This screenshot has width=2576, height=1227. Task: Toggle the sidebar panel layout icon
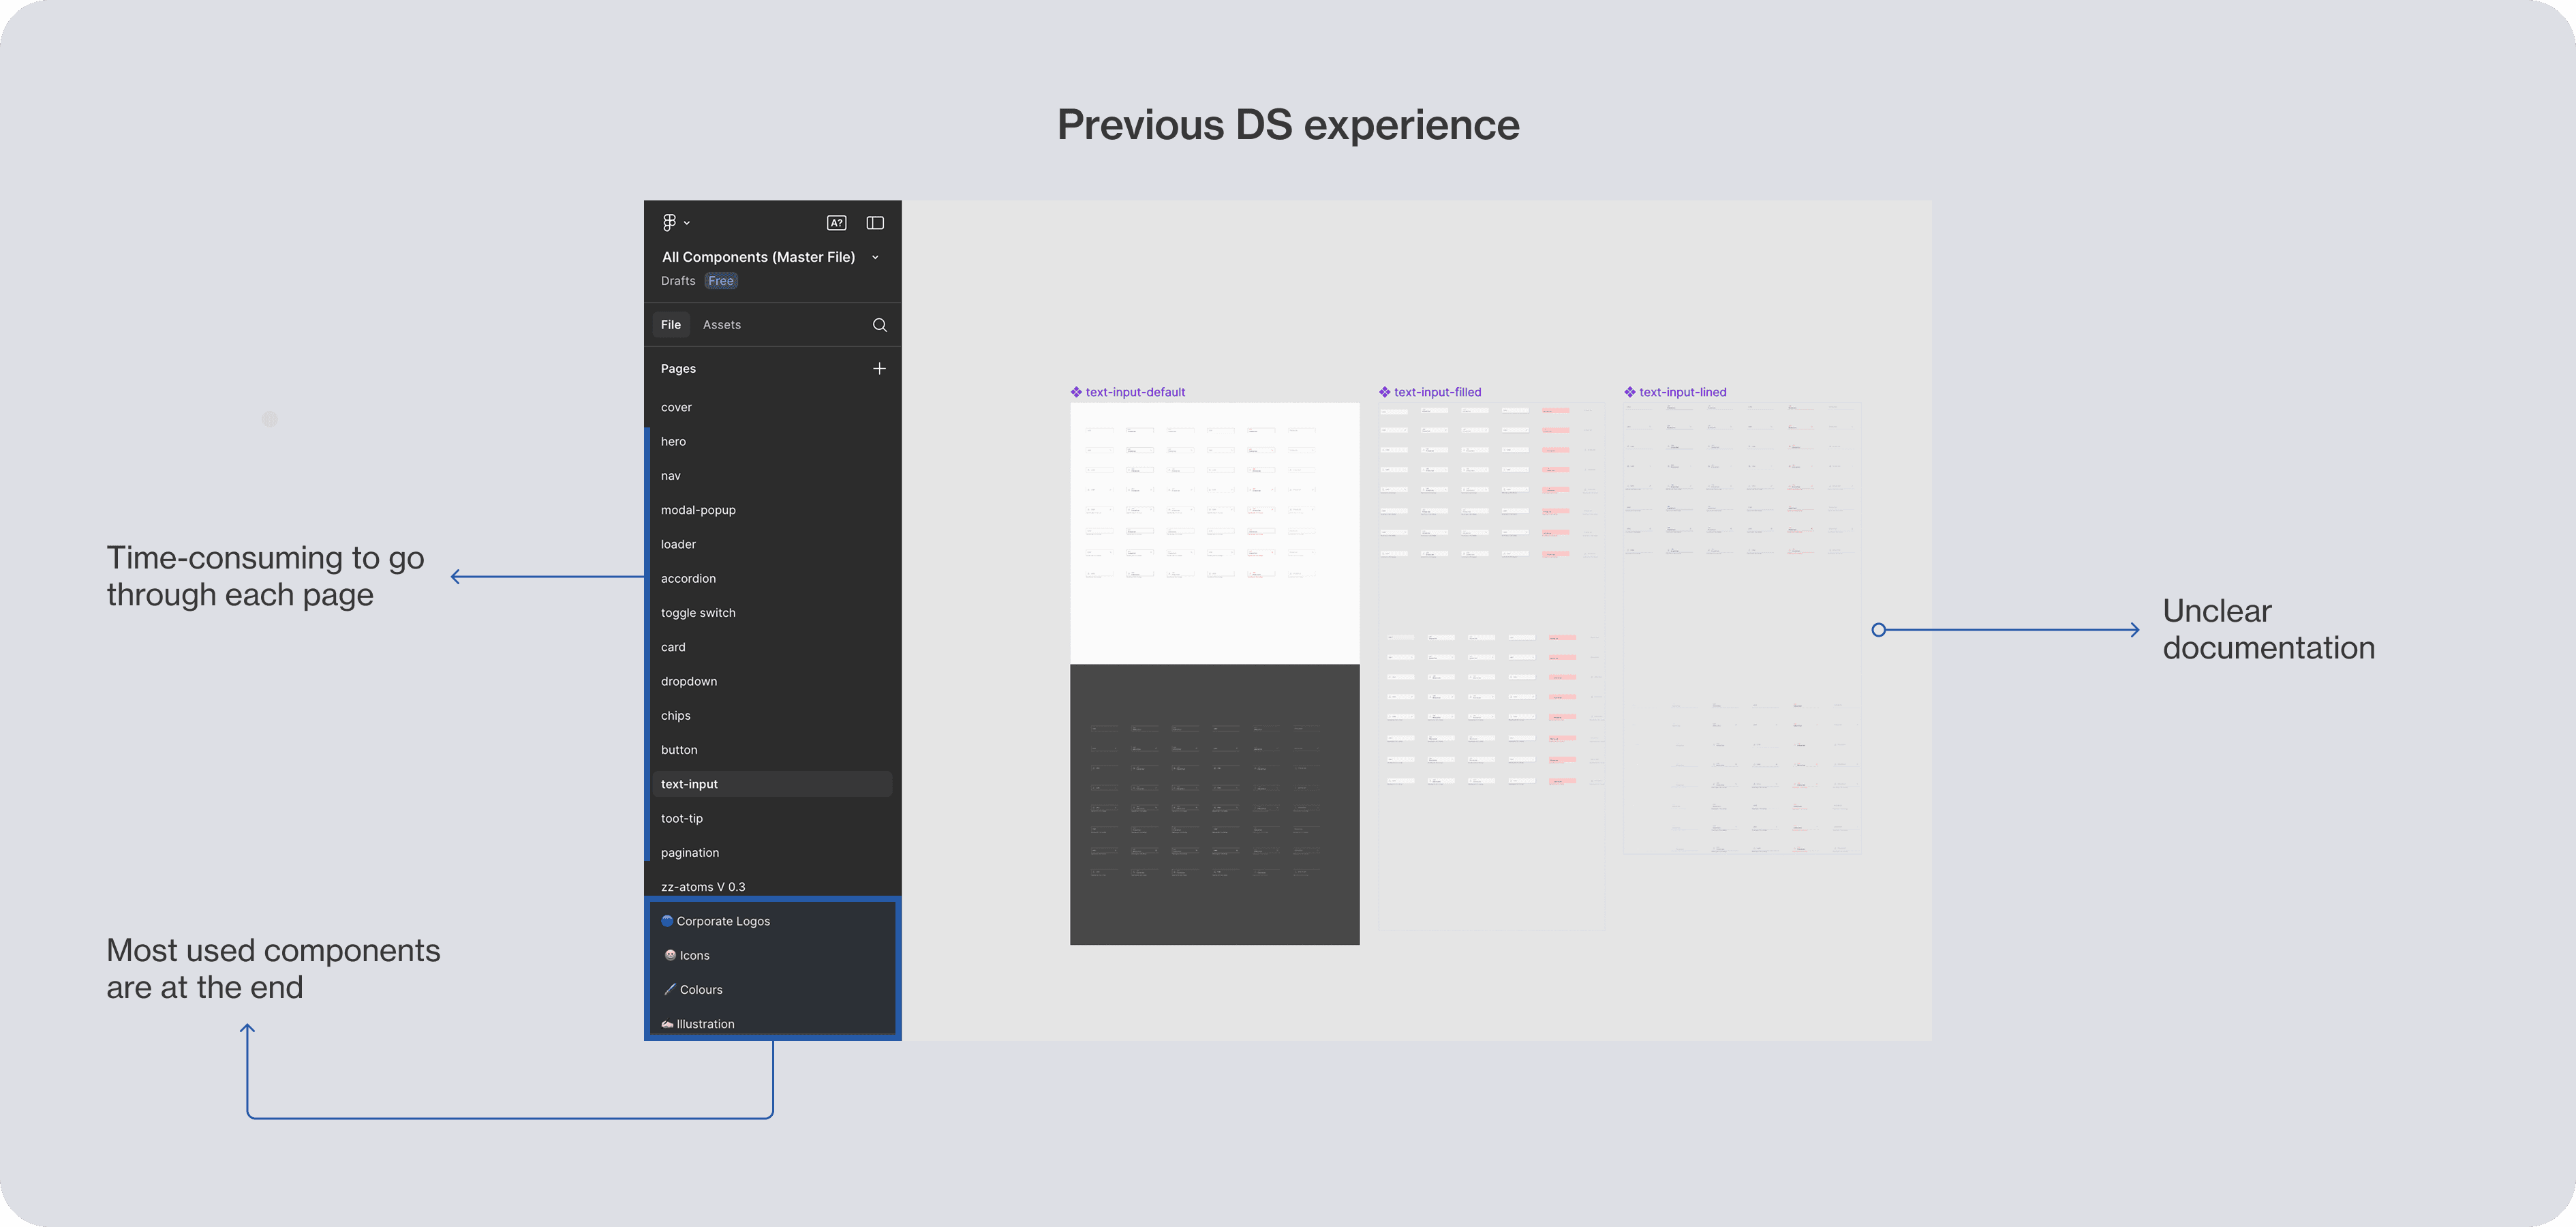[x=875, y=223]
